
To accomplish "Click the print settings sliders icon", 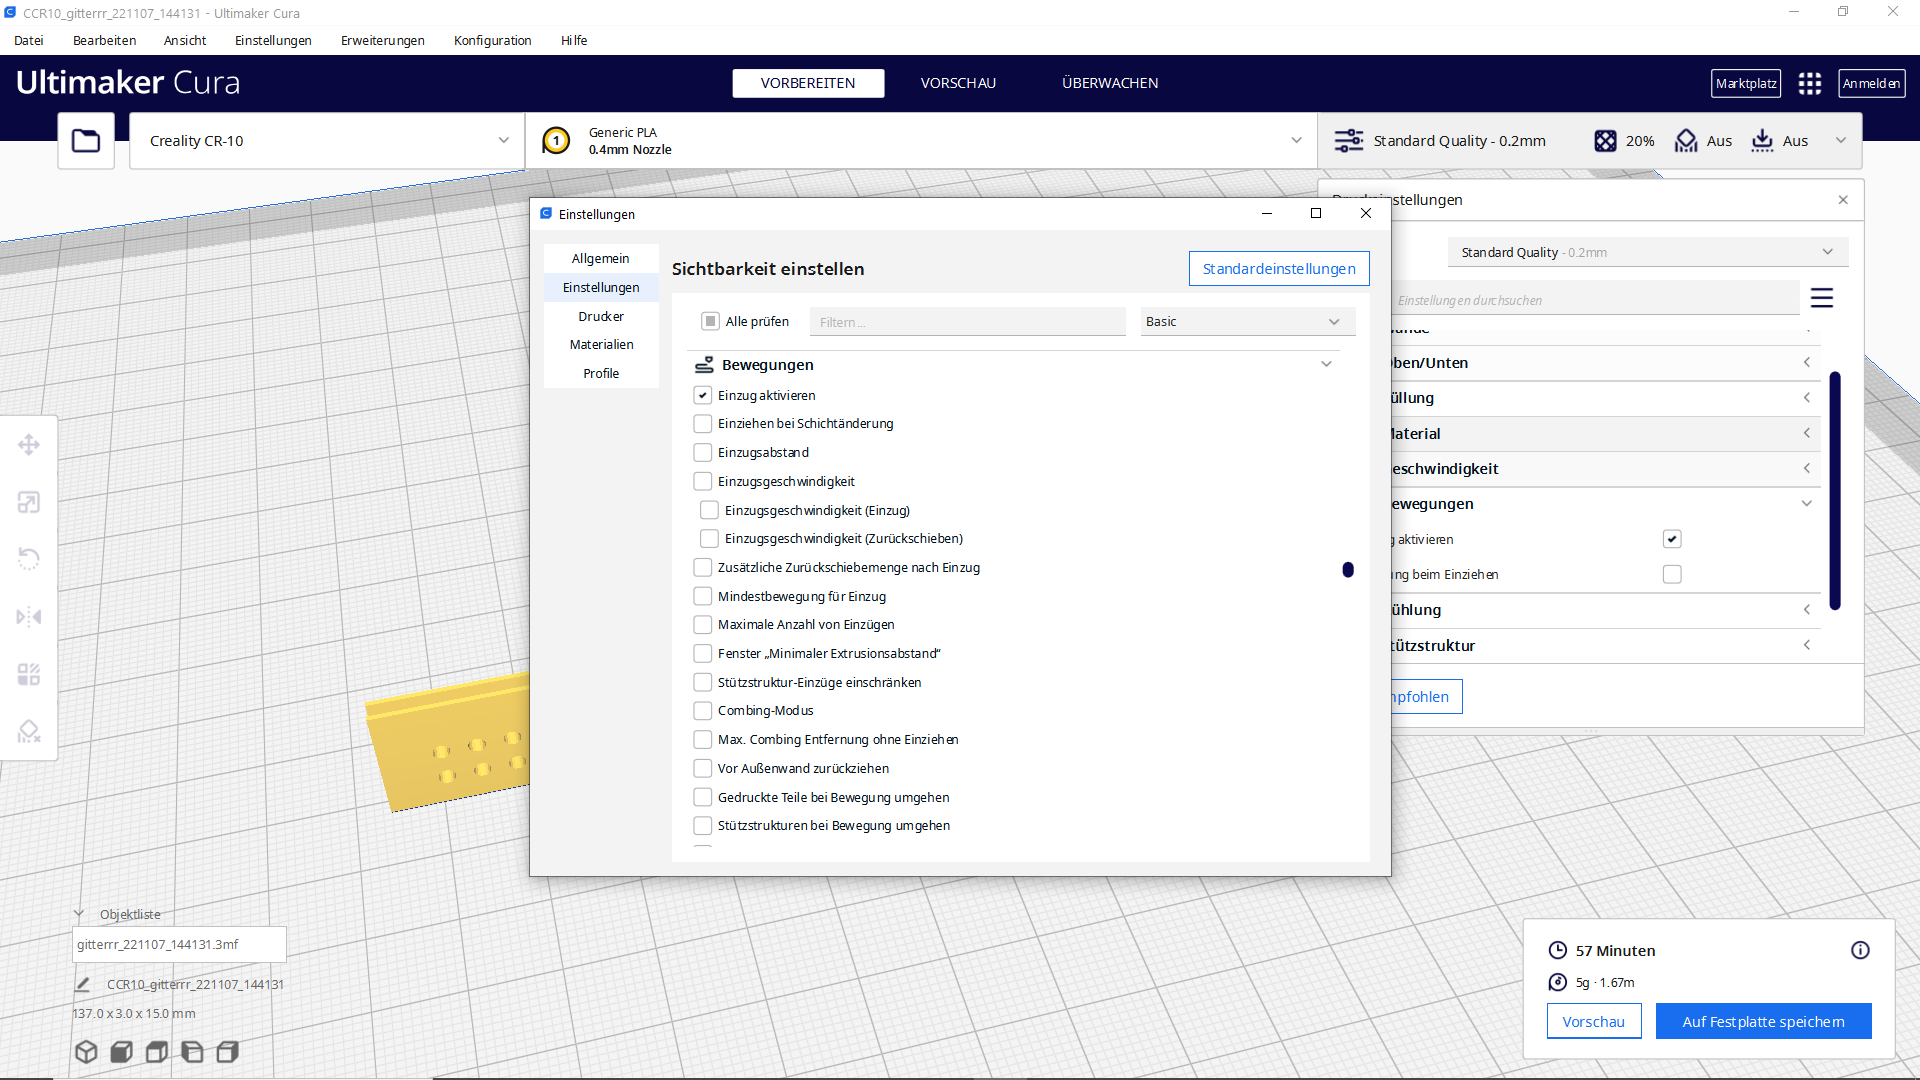I will 1349,141.
